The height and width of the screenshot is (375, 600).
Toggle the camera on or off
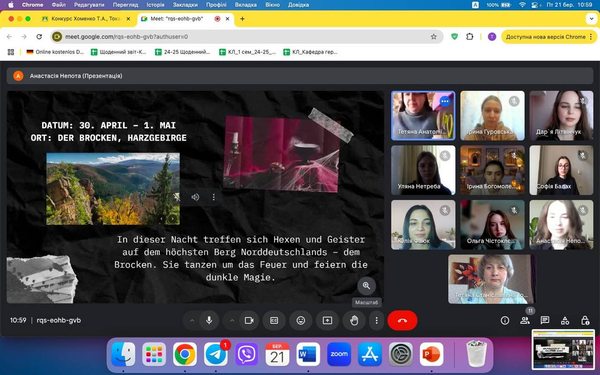click(x=249, y=320)
